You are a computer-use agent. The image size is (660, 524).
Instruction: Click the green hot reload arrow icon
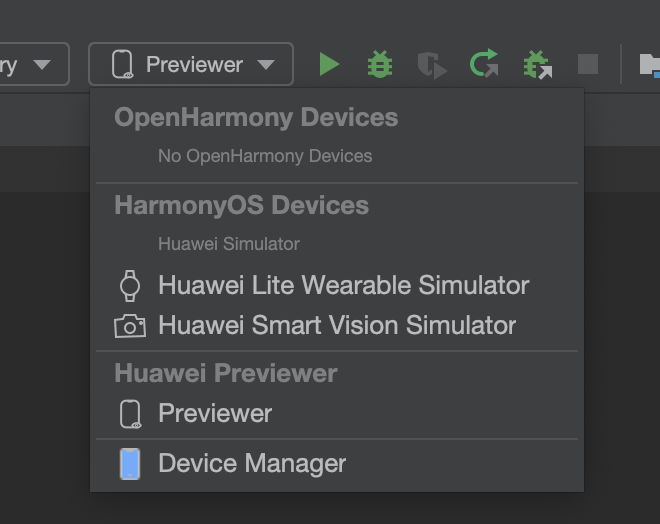click(x=484, y=65)
